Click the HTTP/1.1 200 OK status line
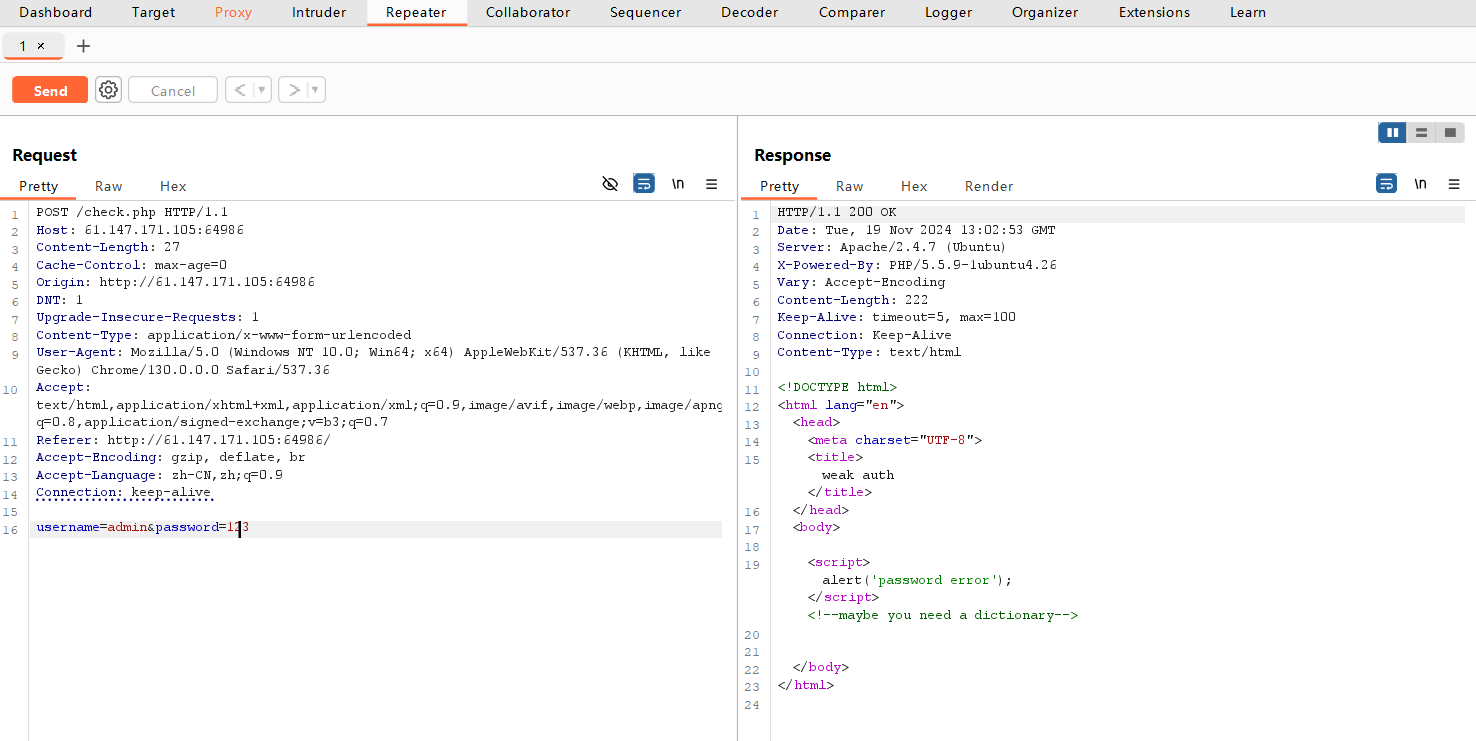This screenshot has height=741, width=1476. point(837,213)
